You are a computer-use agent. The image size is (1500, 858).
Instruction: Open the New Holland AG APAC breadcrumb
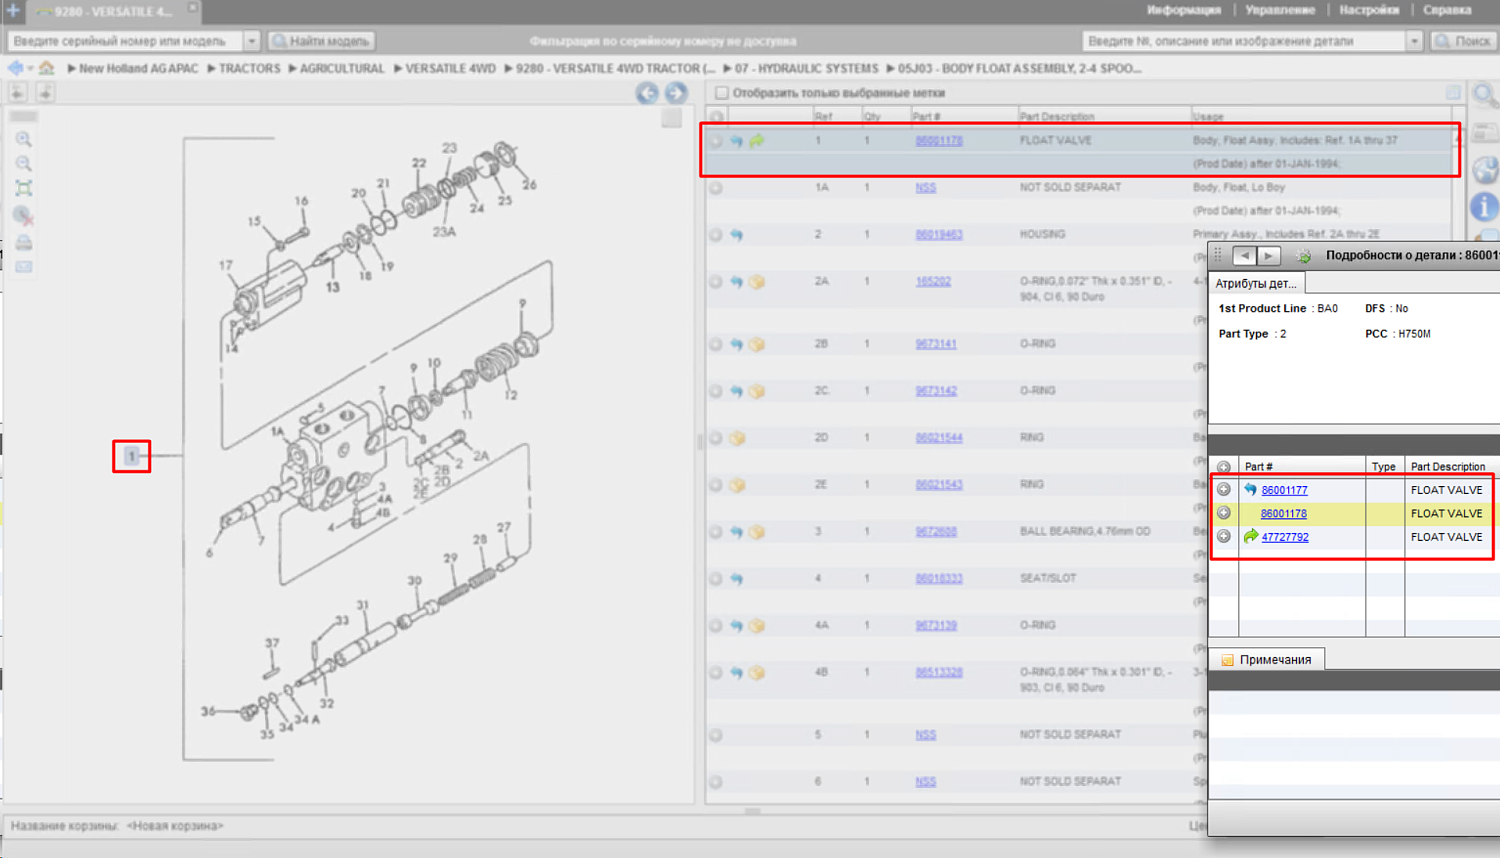pyautogui.click(x=139, y=68)
